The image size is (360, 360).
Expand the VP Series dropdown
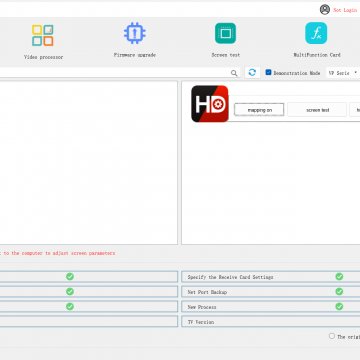point(343,73)
